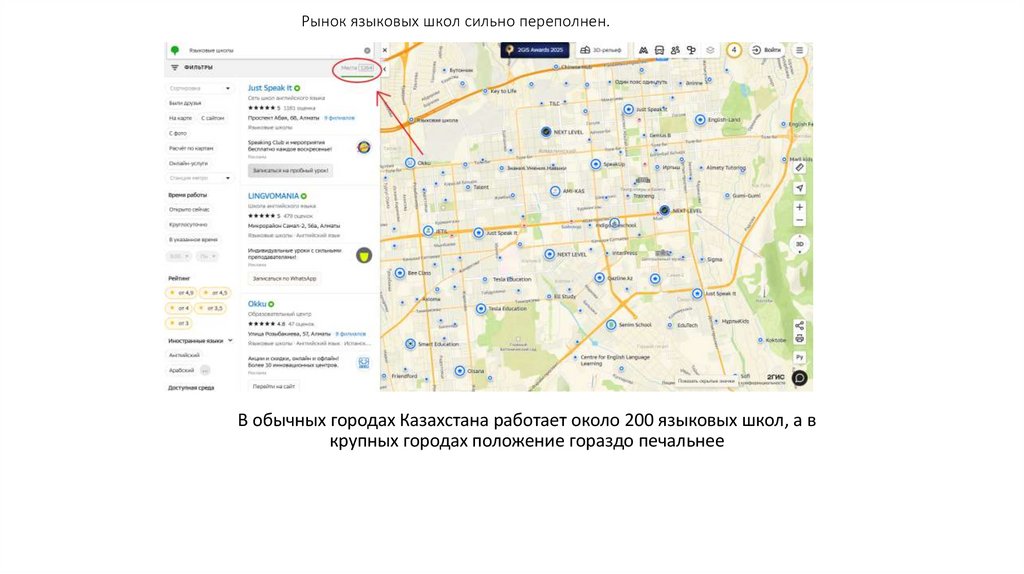This screenshot has width=1024, height=574.
Task: Show more languages with the ellipsis button
Action: [x=205, y=370]
